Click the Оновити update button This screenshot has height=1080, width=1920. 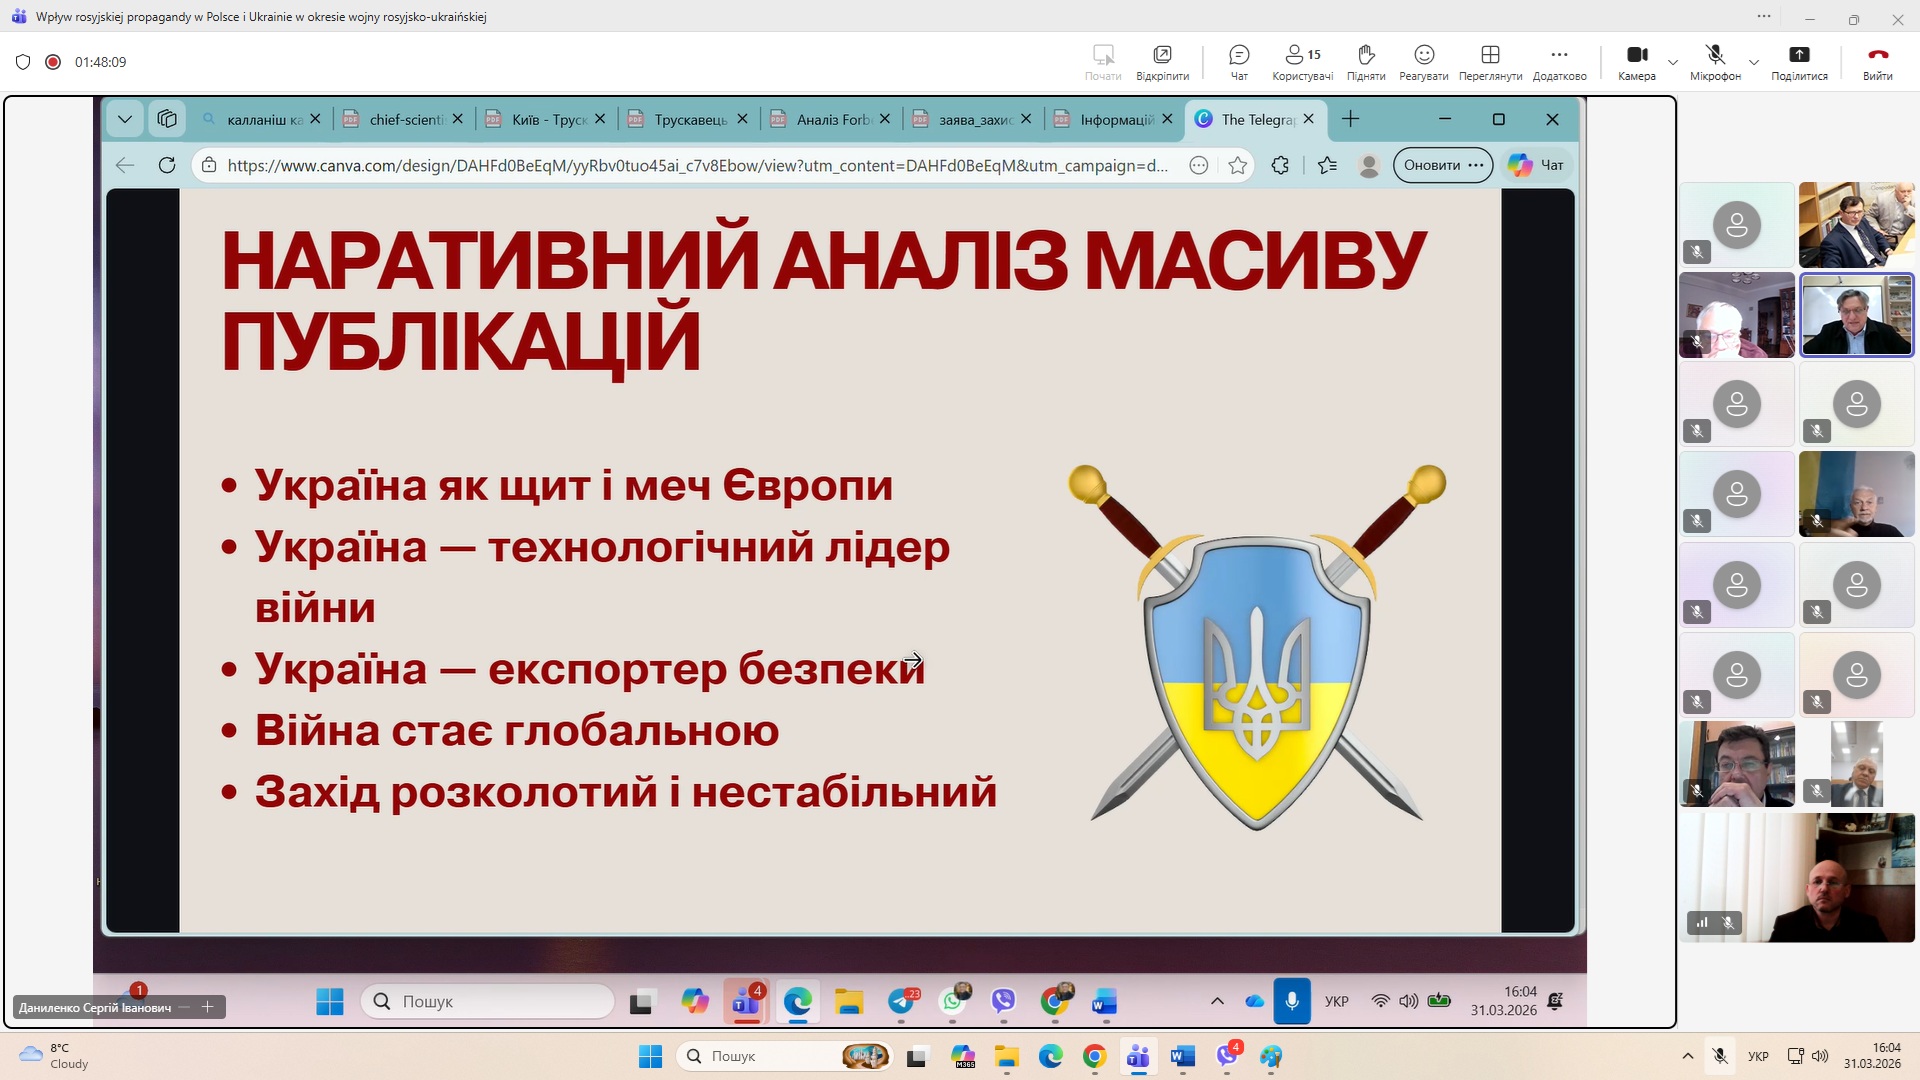click(x=1443, y=165)
